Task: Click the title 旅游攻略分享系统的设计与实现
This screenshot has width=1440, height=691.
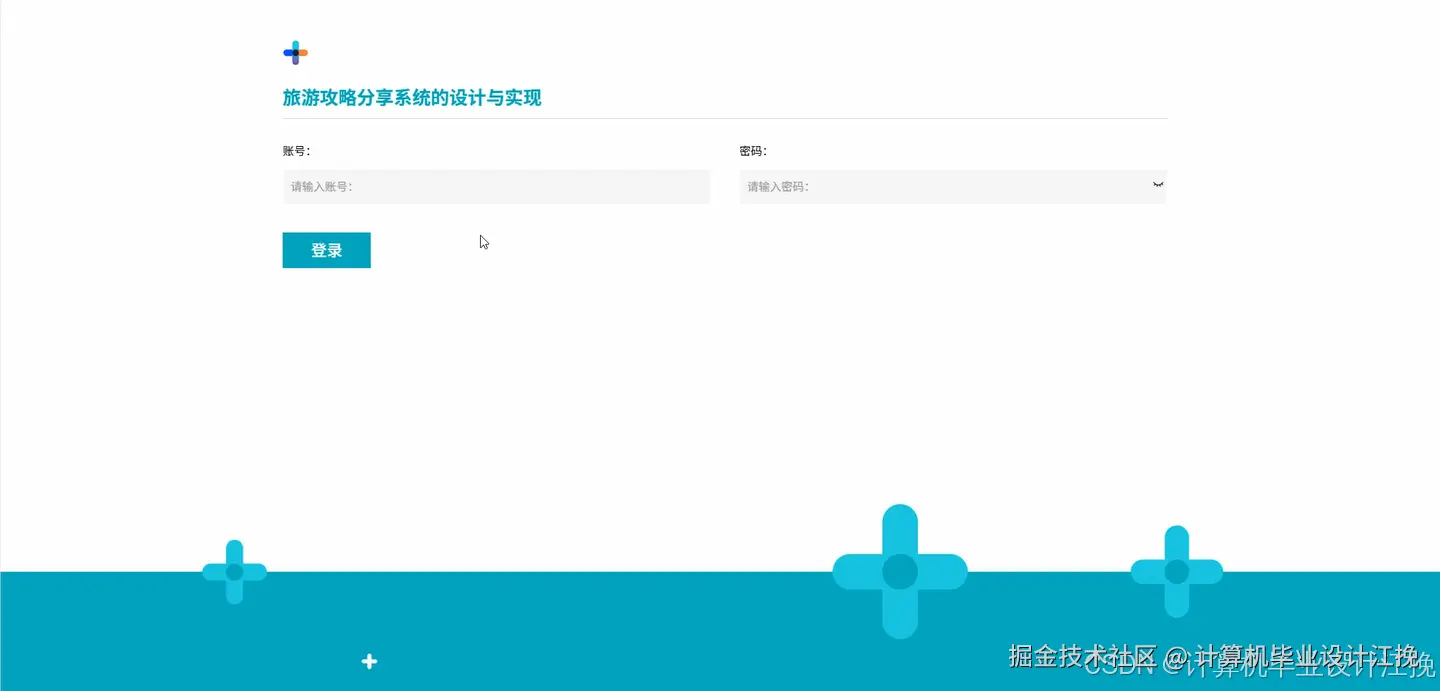Action: point(412,98)
